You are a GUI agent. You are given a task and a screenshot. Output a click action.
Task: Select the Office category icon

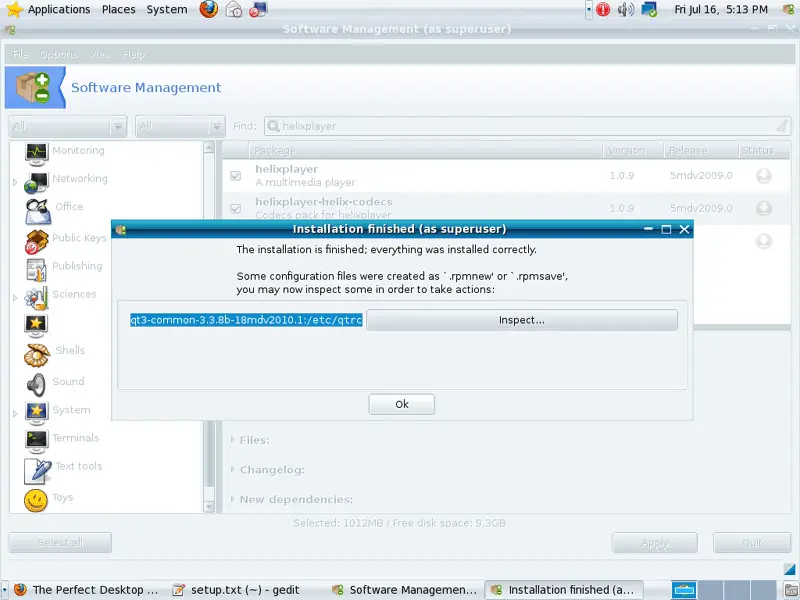(x=38, y=211)
